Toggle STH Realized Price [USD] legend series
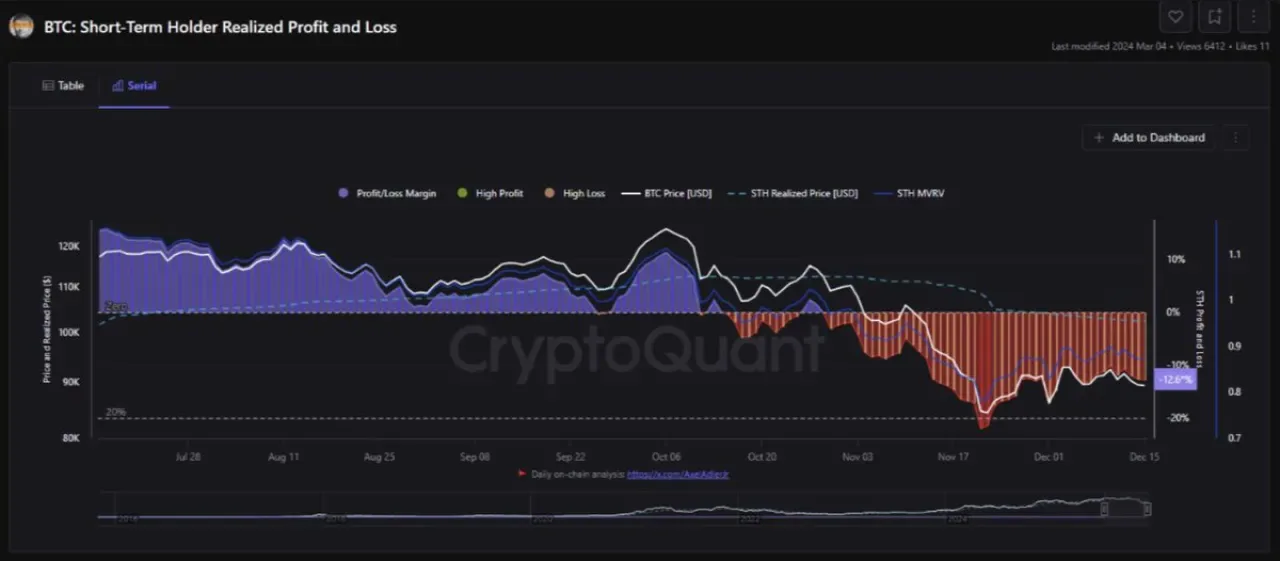The height and width of the screenshot is (561, 1280). pyautogui.click(x=795, y=193)
